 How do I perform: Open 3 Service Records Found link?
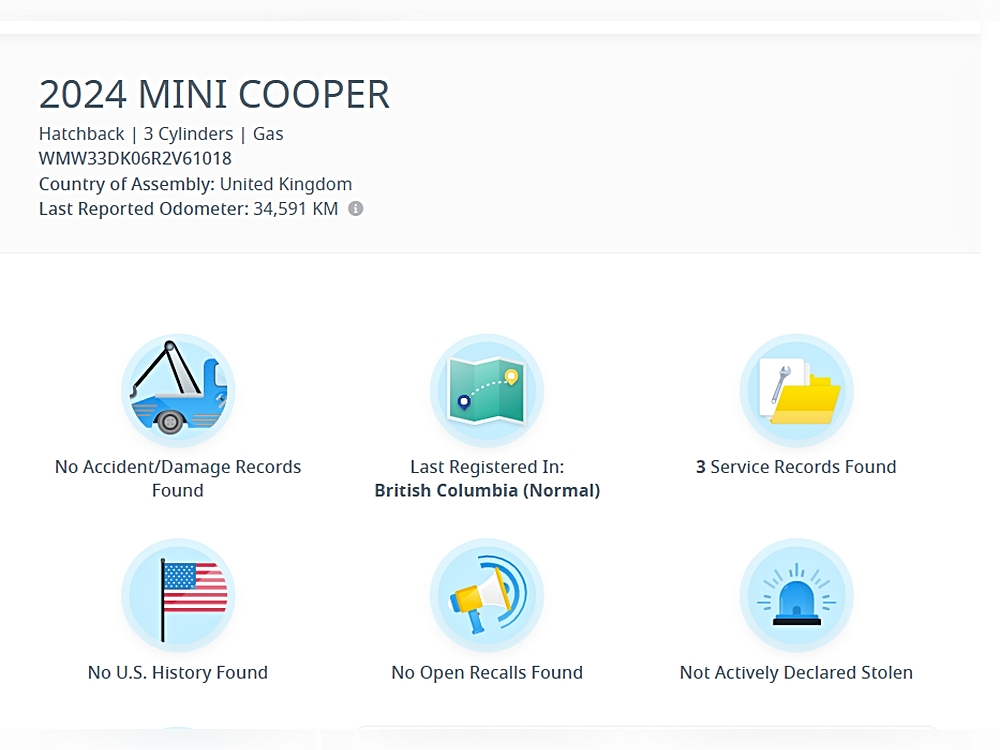pyautogui.click(x=796, y=467)
